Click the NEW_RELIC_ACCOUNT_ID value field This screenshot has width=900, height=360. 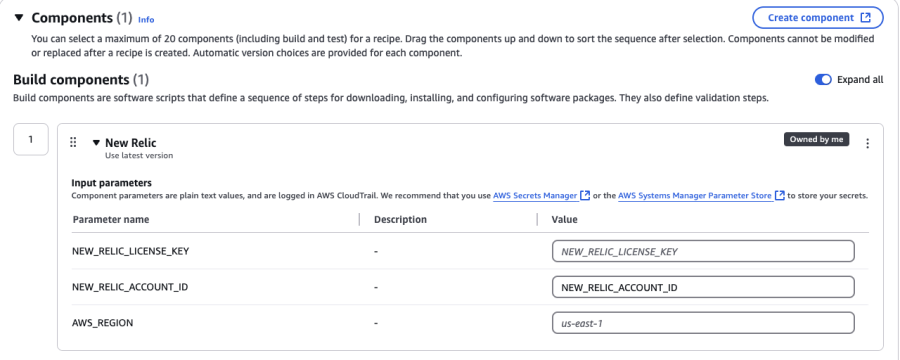(x=703, y=287)
